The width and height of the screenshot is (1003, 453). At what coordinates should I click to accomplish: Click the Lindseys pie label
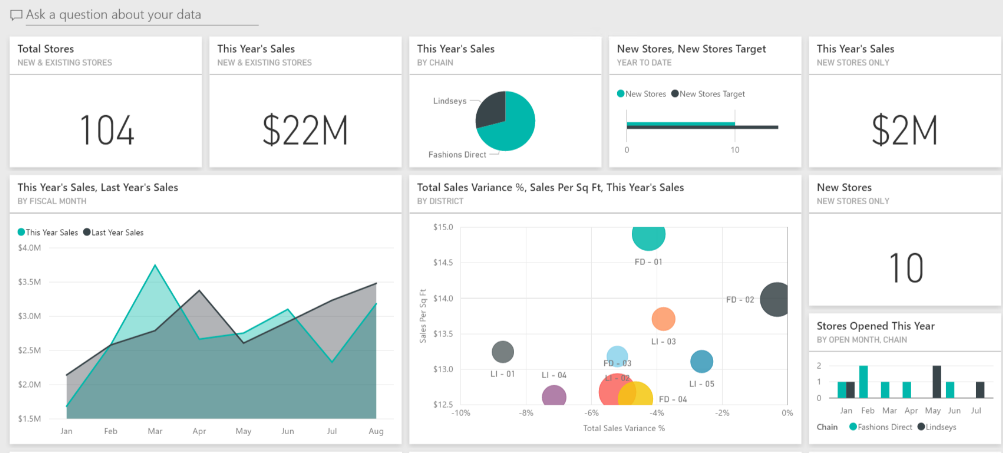click(448, 100)
